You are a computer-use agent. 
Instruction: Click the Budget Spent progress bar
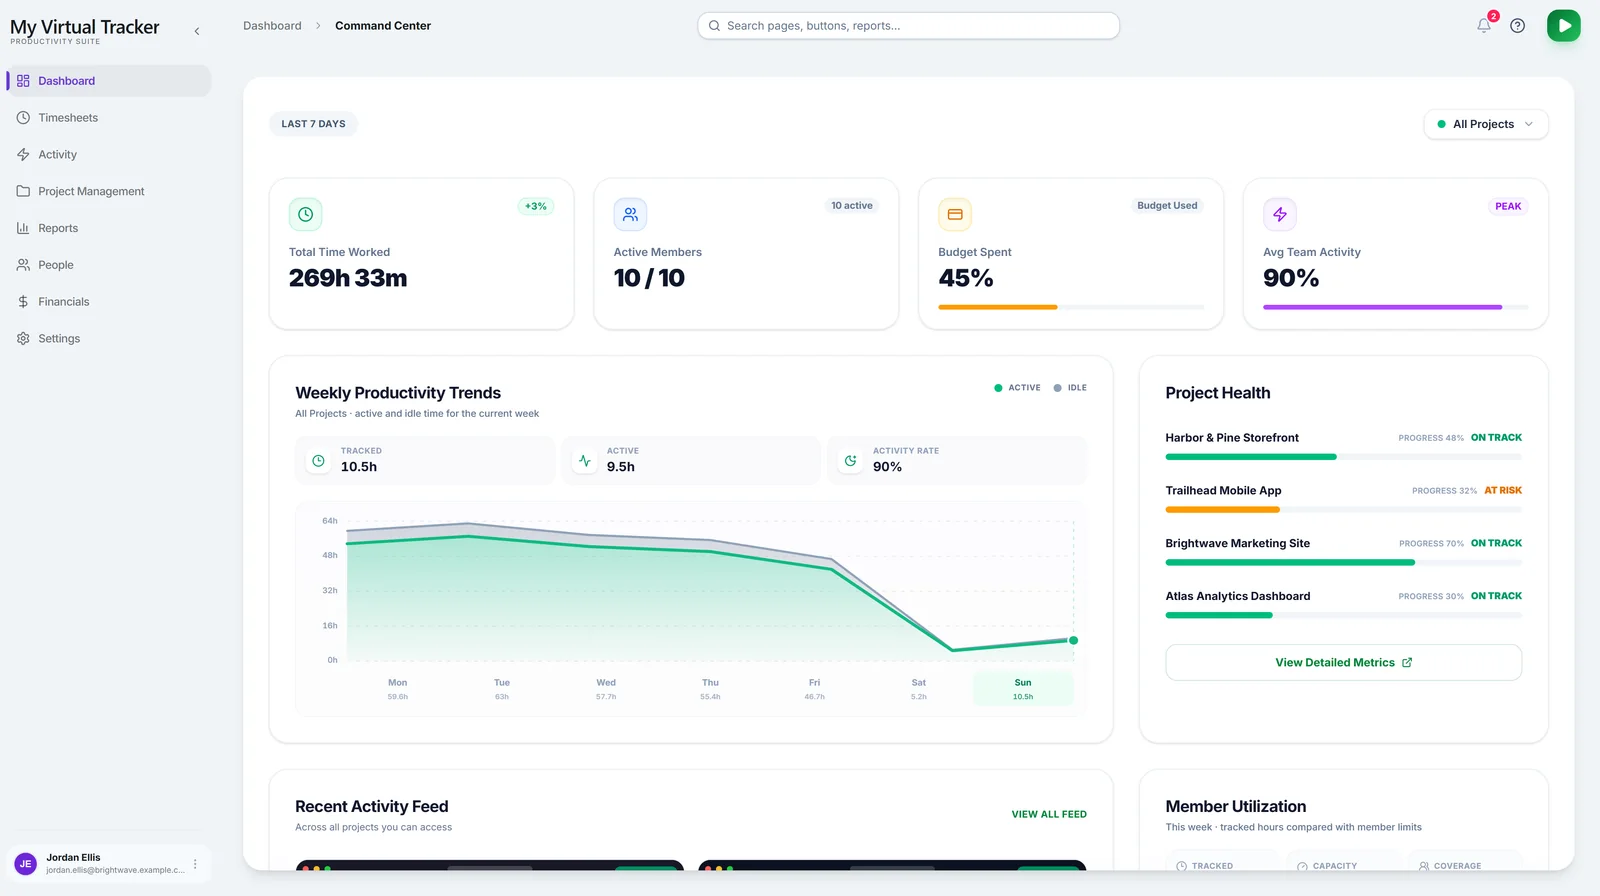[1071, 307]
